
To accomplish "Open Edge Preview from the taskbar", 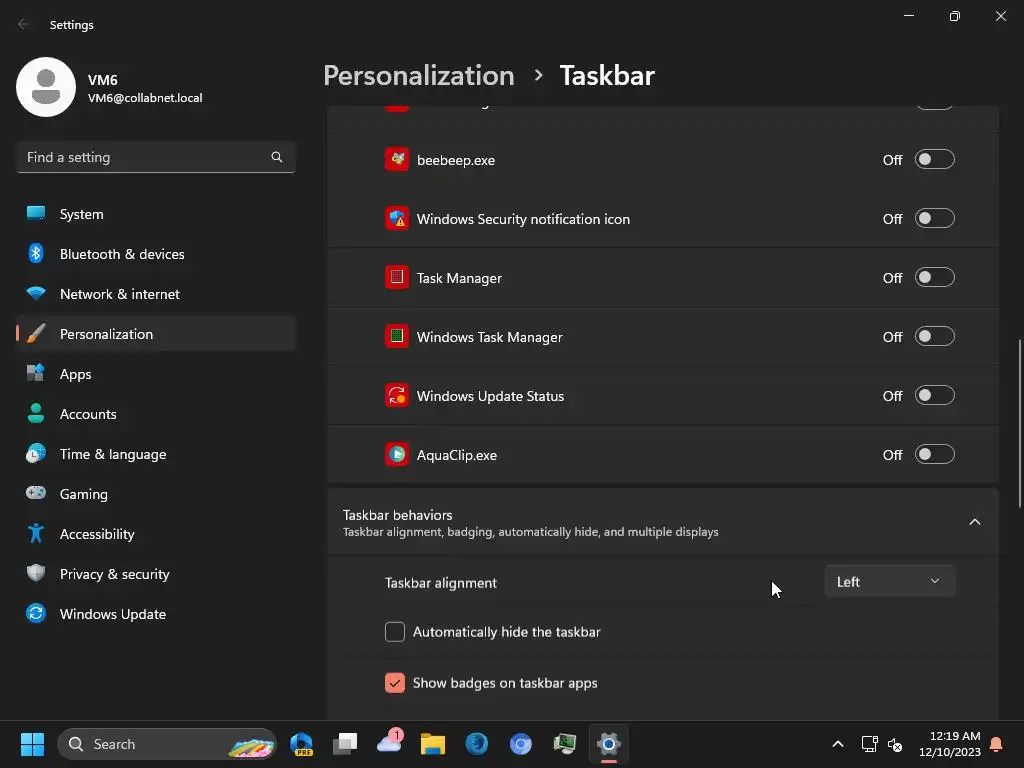I will coord(301,744).
